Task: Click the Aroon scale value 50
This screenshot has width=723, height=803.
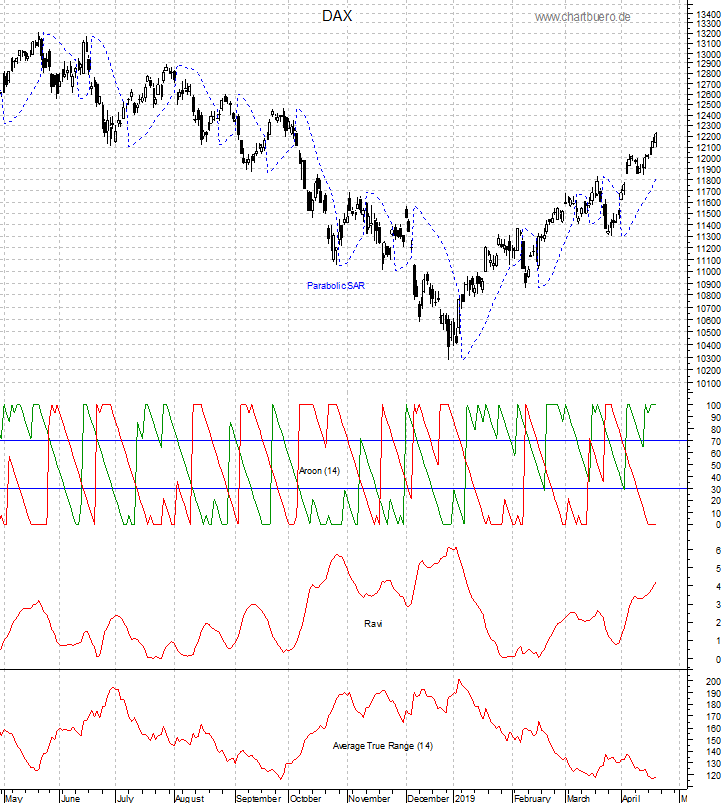Action: pos(715,466)
